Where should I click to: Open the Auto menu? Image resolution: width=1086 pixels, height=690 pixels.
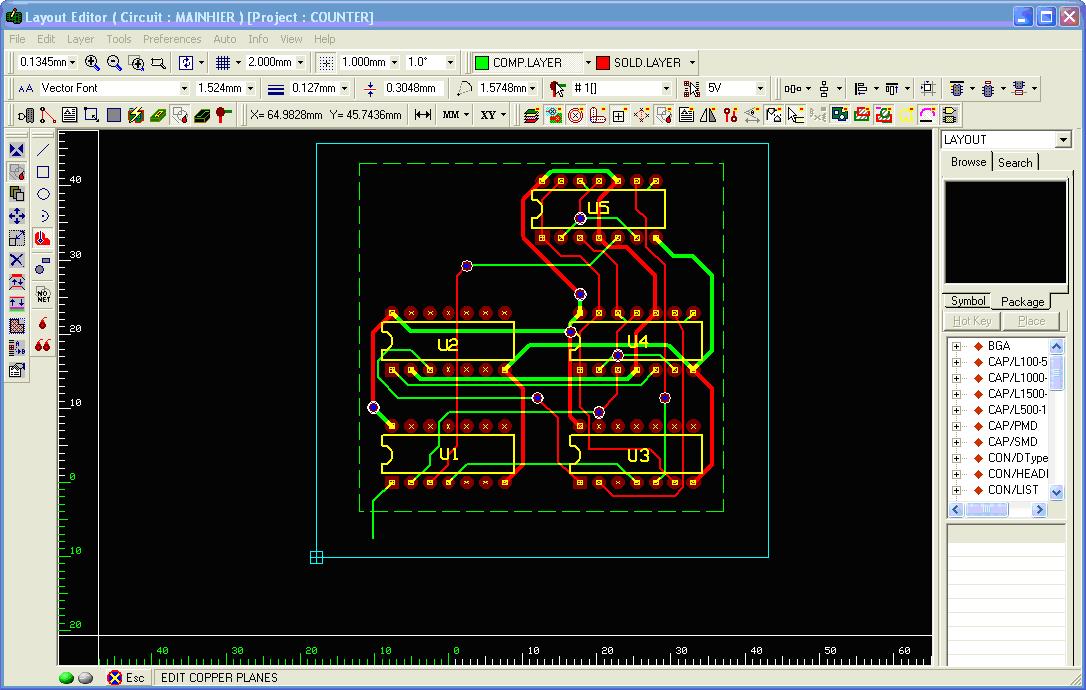click(x=224, y=39)
